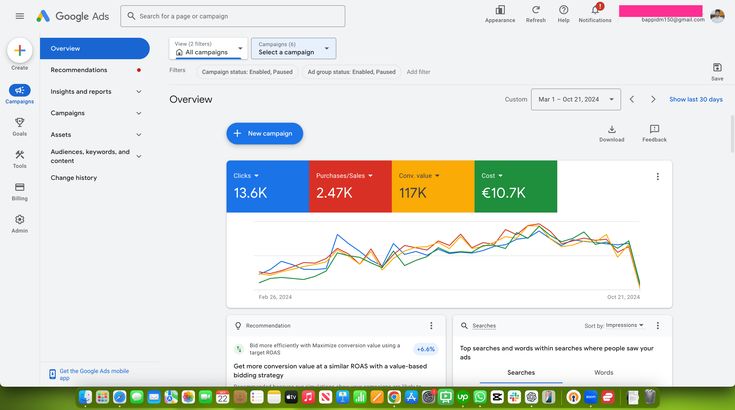Click the New campaign button

tap(264, 133)
